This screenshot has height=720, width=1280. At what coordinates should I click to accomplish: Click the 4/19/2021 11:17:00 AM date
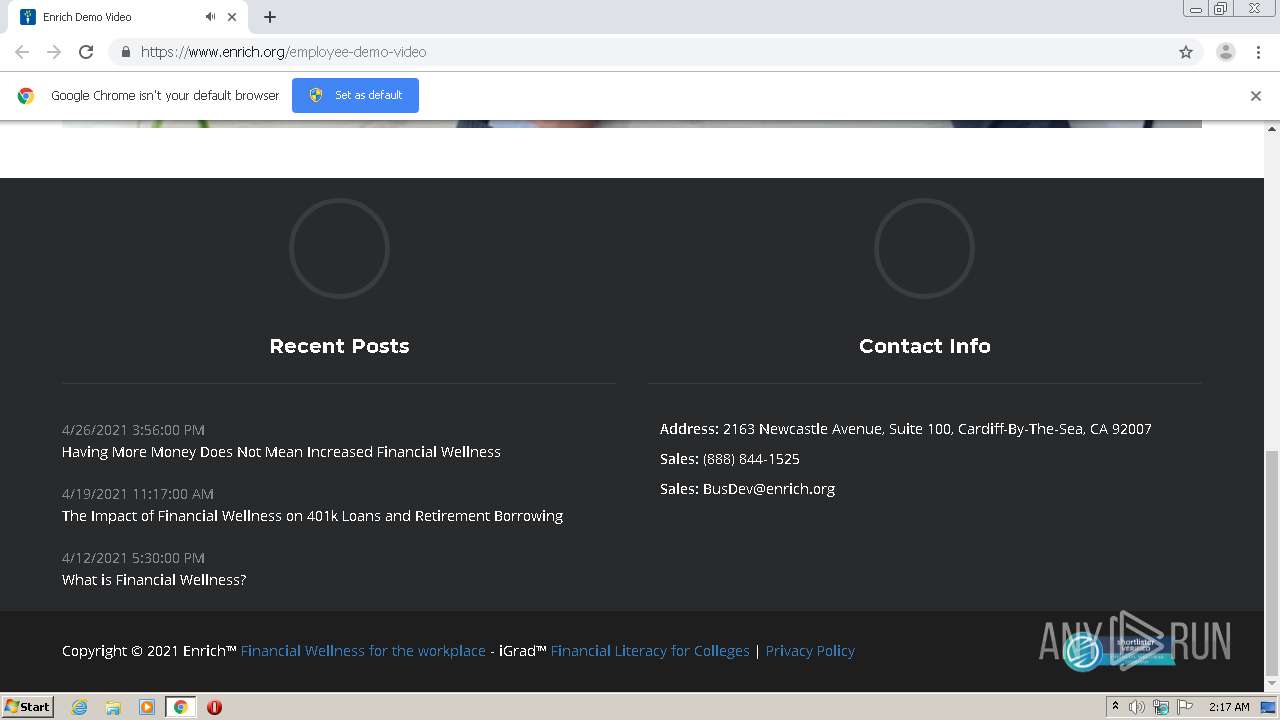click(138, 494)
